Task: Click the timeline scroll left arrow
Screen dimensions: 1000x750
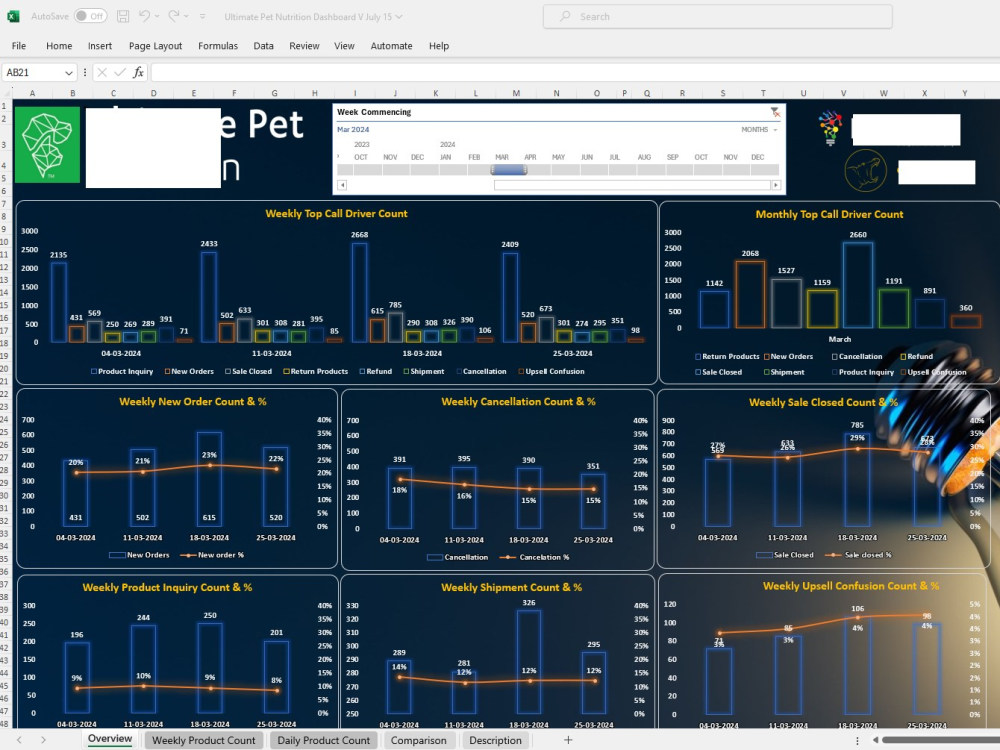Action: [x=342, y=185]
